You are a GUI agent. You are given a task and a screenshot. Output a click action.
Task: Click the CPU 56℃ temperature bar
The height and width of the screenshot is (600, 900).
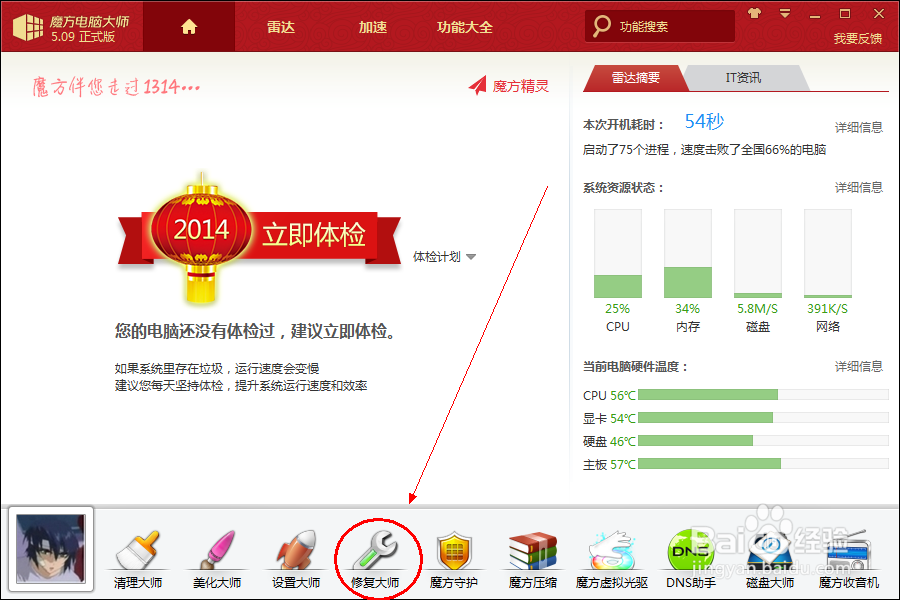[763, 394]
